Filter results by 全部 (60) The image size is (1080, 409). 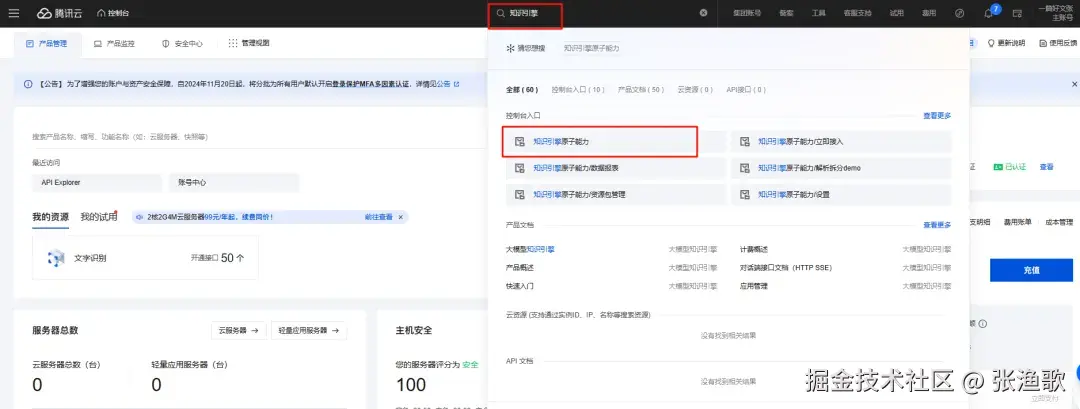[x=522, y=90]
